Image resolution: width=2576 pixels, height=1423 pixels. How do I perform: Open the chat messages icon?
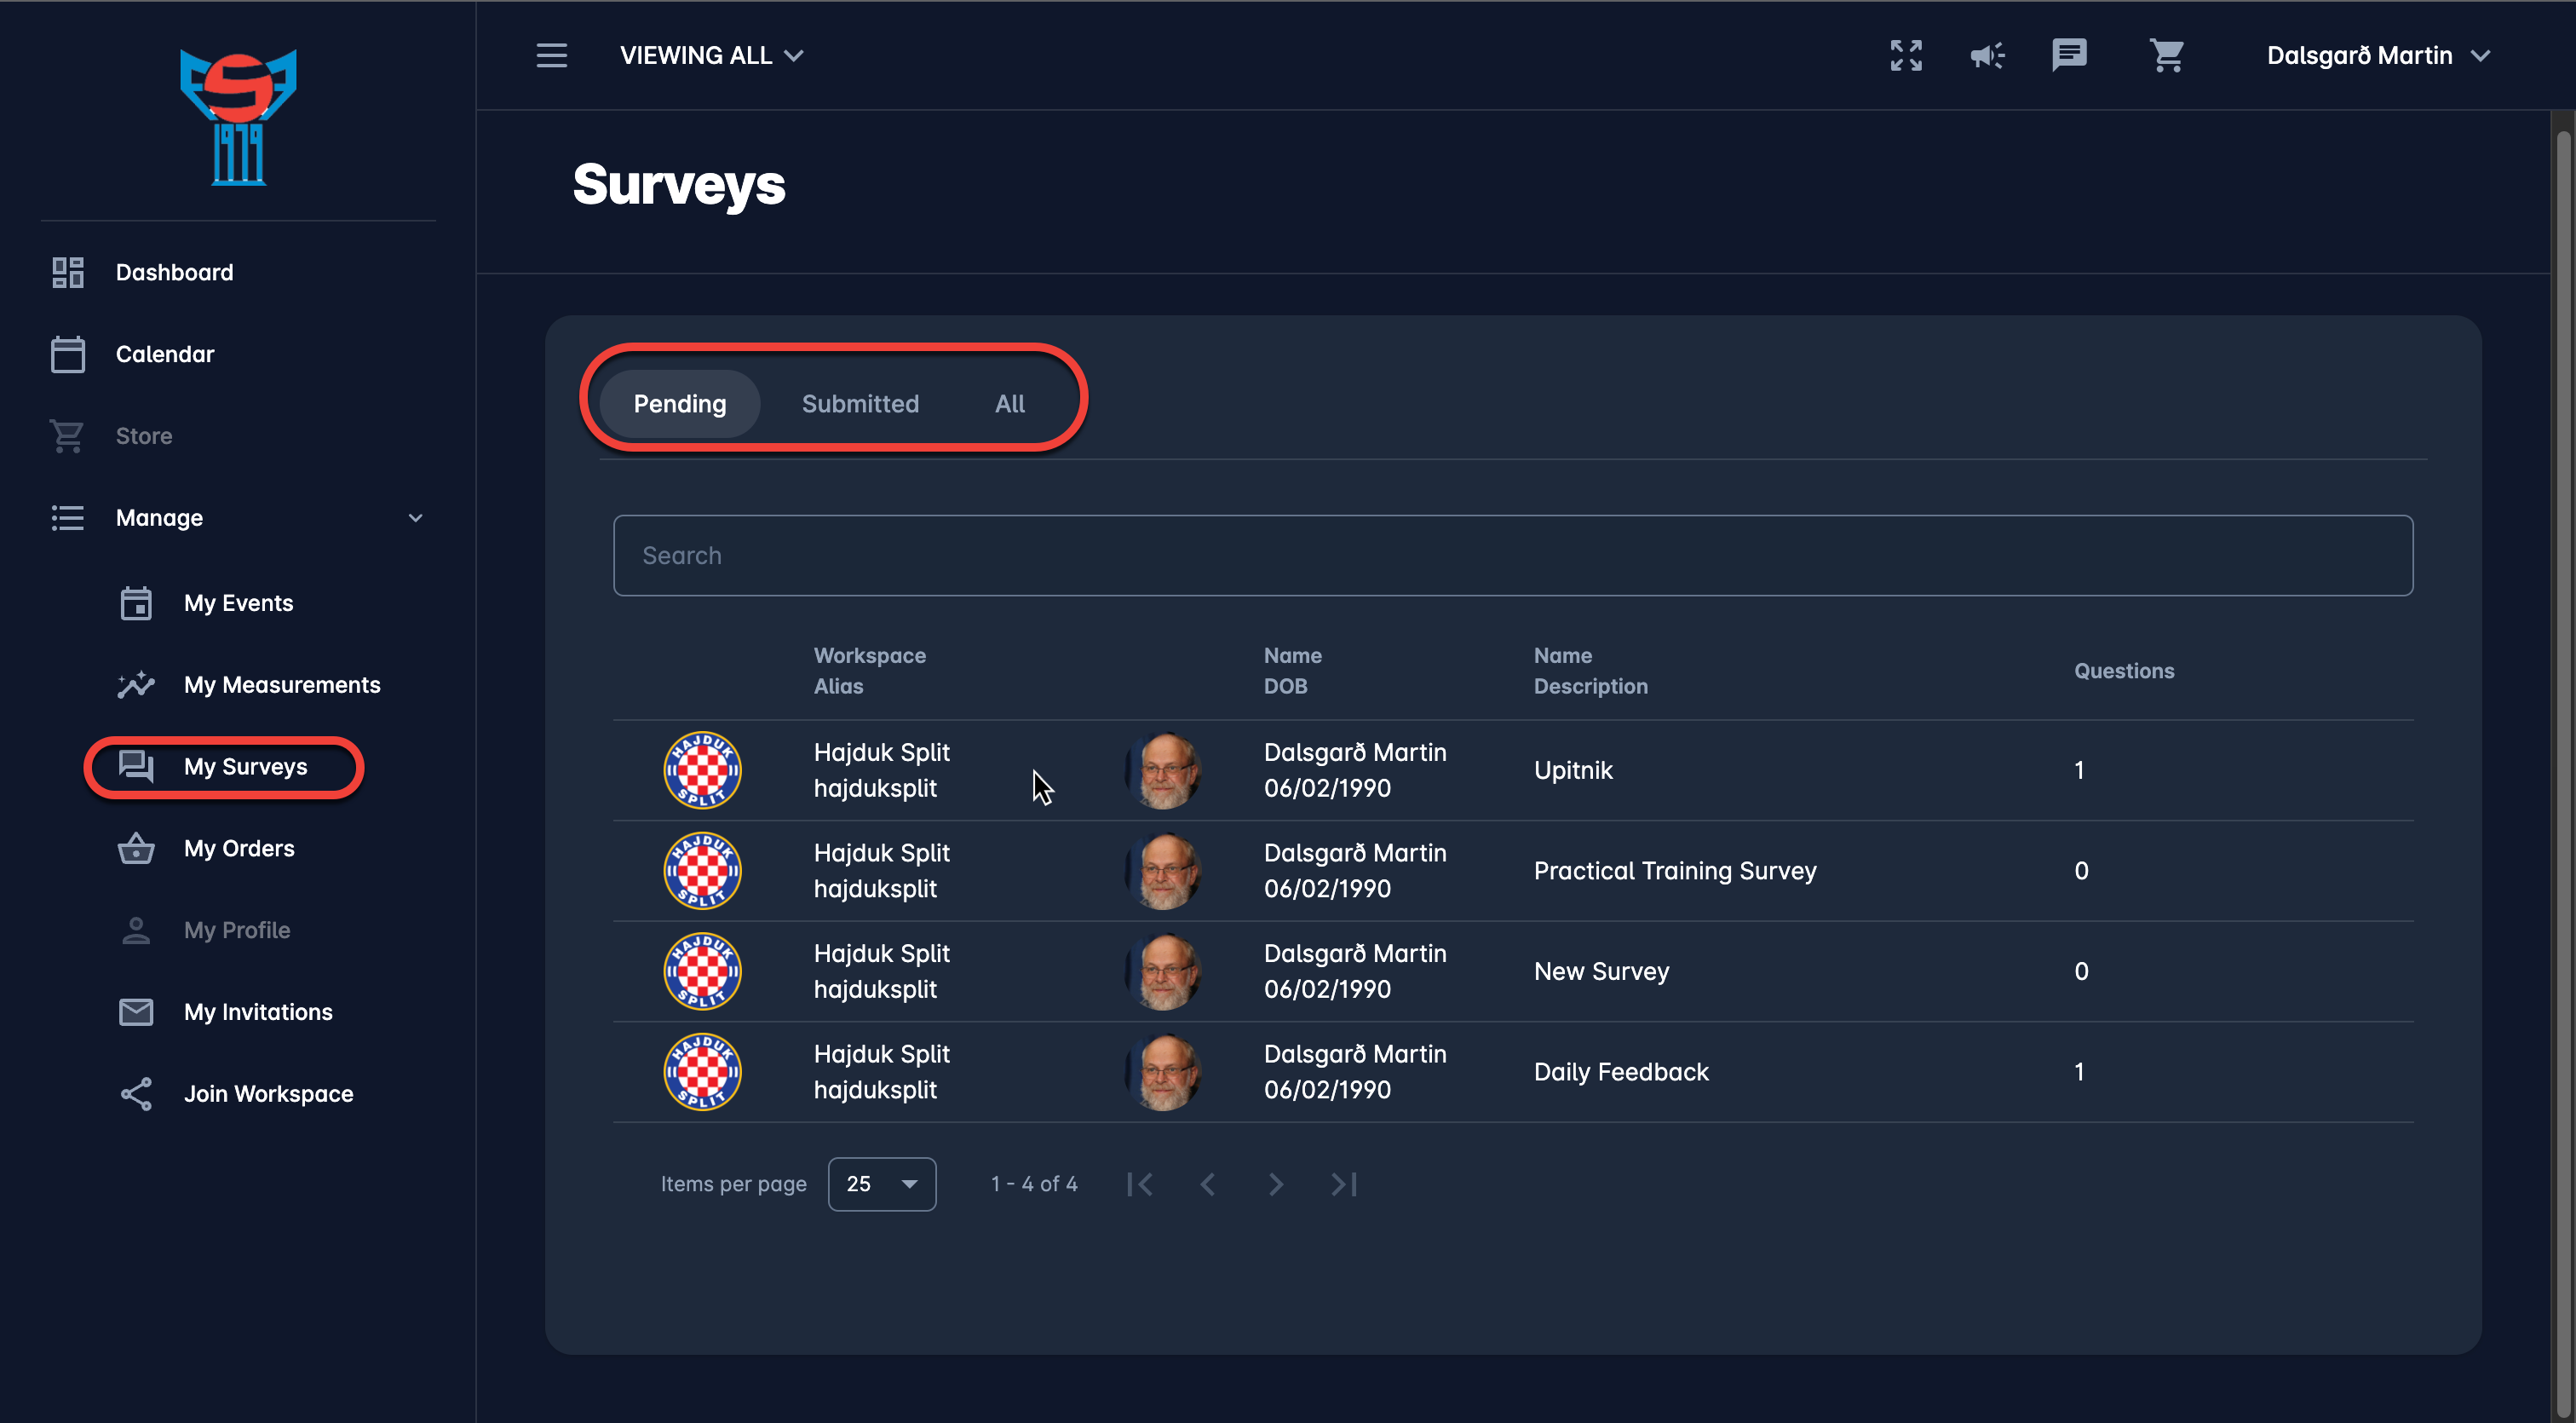[2068, 55]
